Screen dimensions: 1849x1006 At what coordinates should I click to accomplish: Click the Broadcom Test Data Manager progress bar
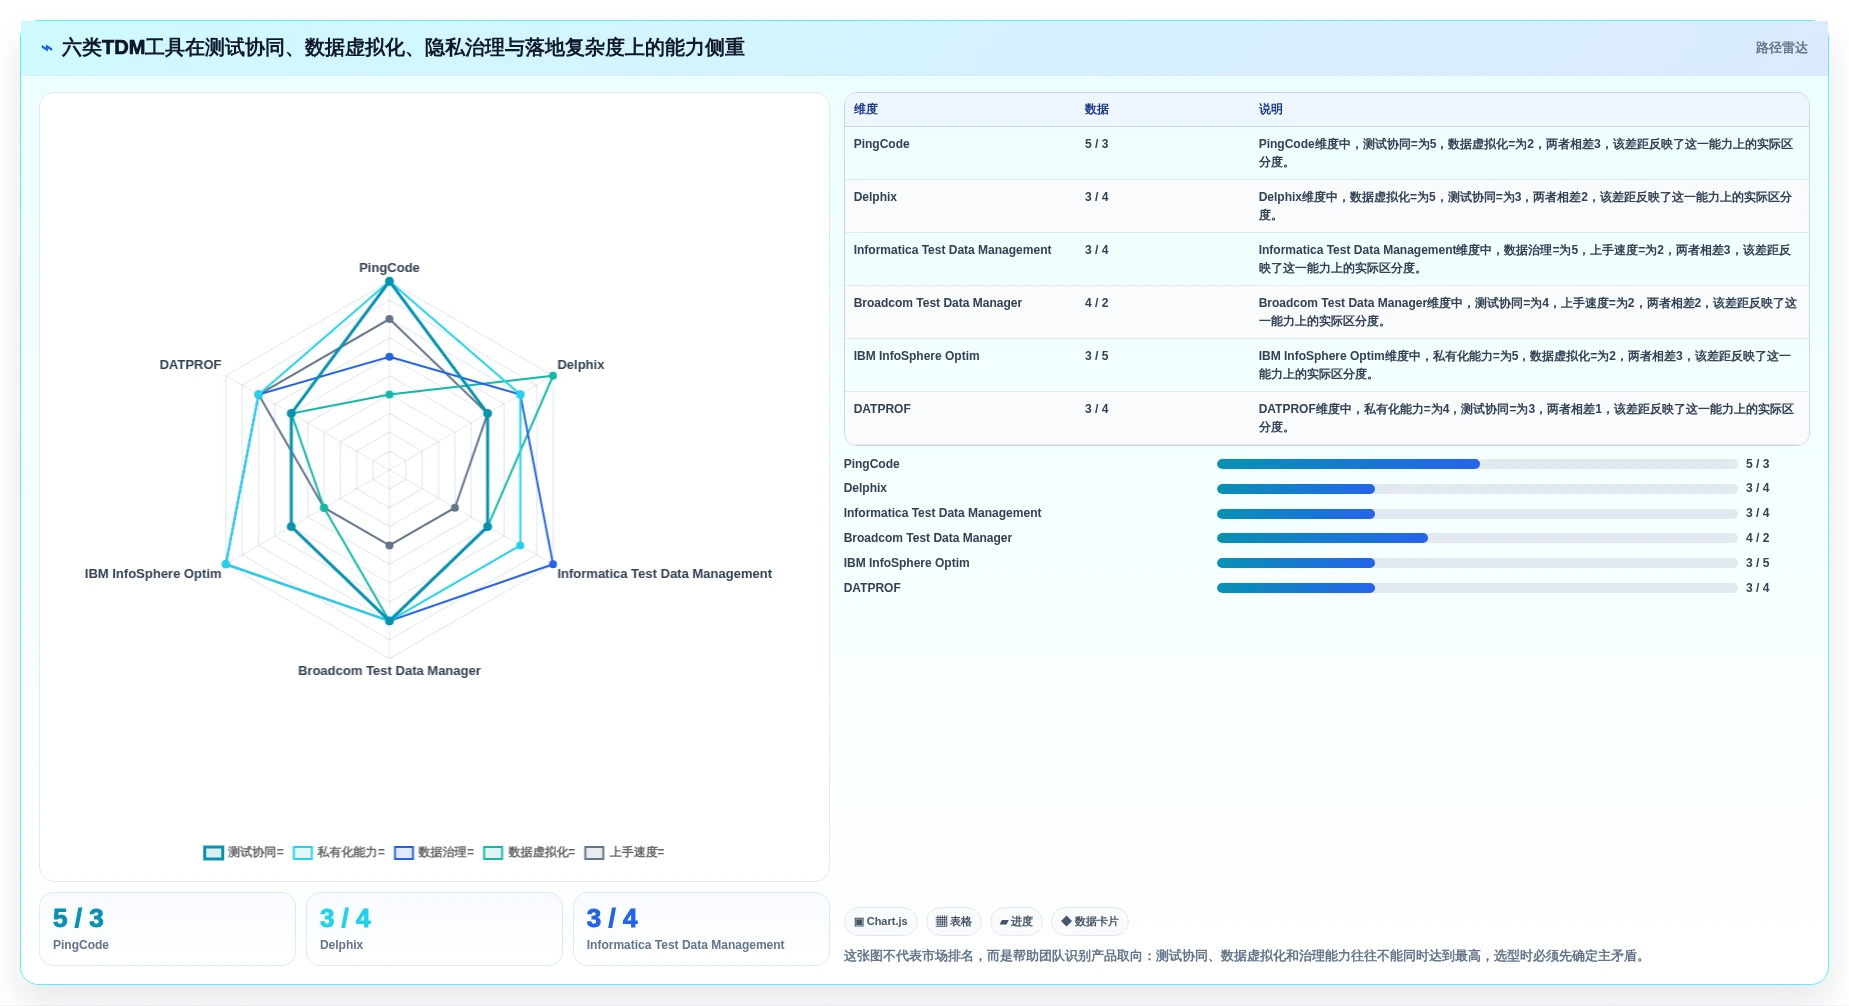pos(1477,538)
